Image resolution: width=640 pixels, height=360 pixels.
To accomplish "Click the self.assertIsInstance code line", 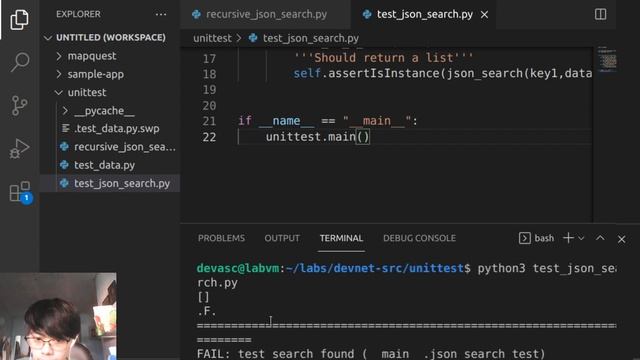I will point(442,73).
